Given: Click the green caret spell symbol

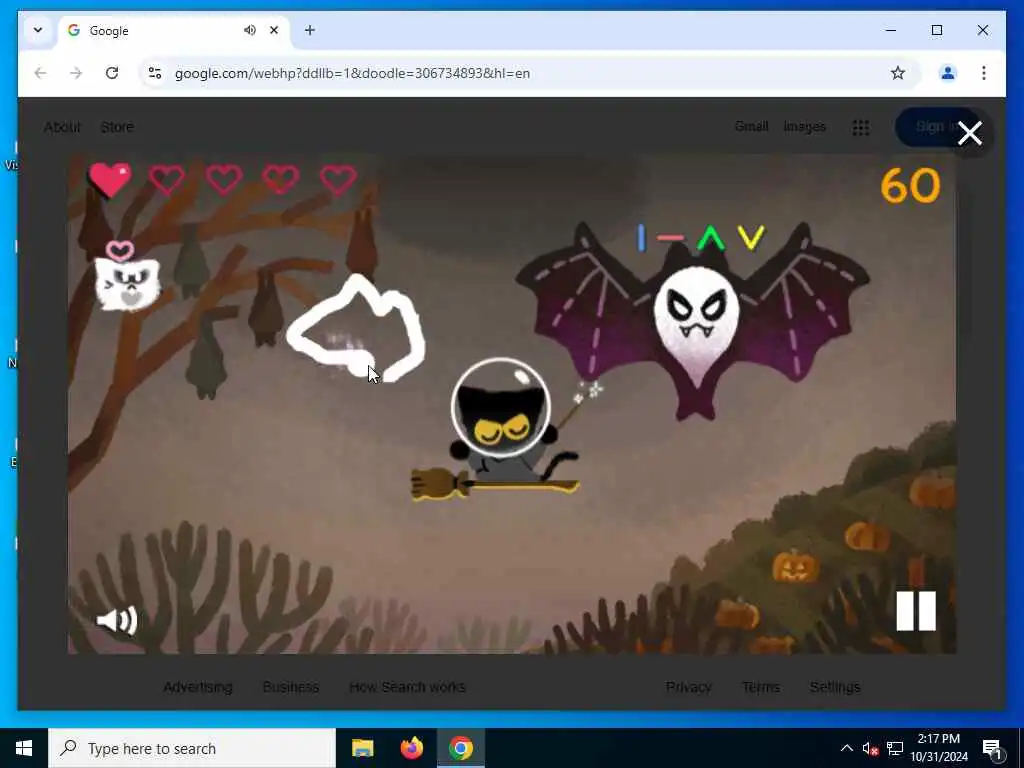Looking at the screenshot, I should (711, 238).
